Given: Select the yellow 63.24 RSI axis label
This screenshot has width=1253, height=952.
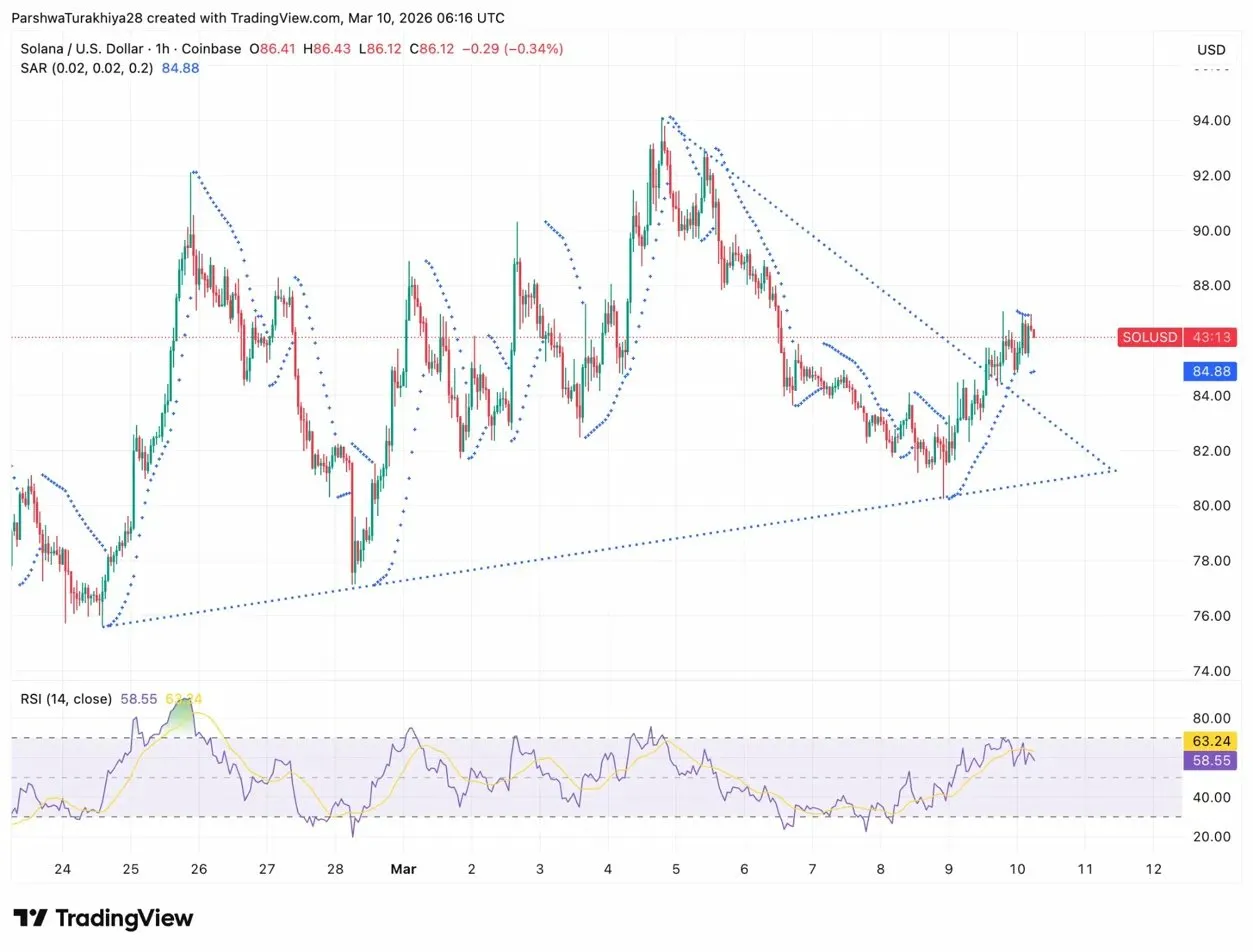Looking at the screenshot, I should tap(1211, 742).
